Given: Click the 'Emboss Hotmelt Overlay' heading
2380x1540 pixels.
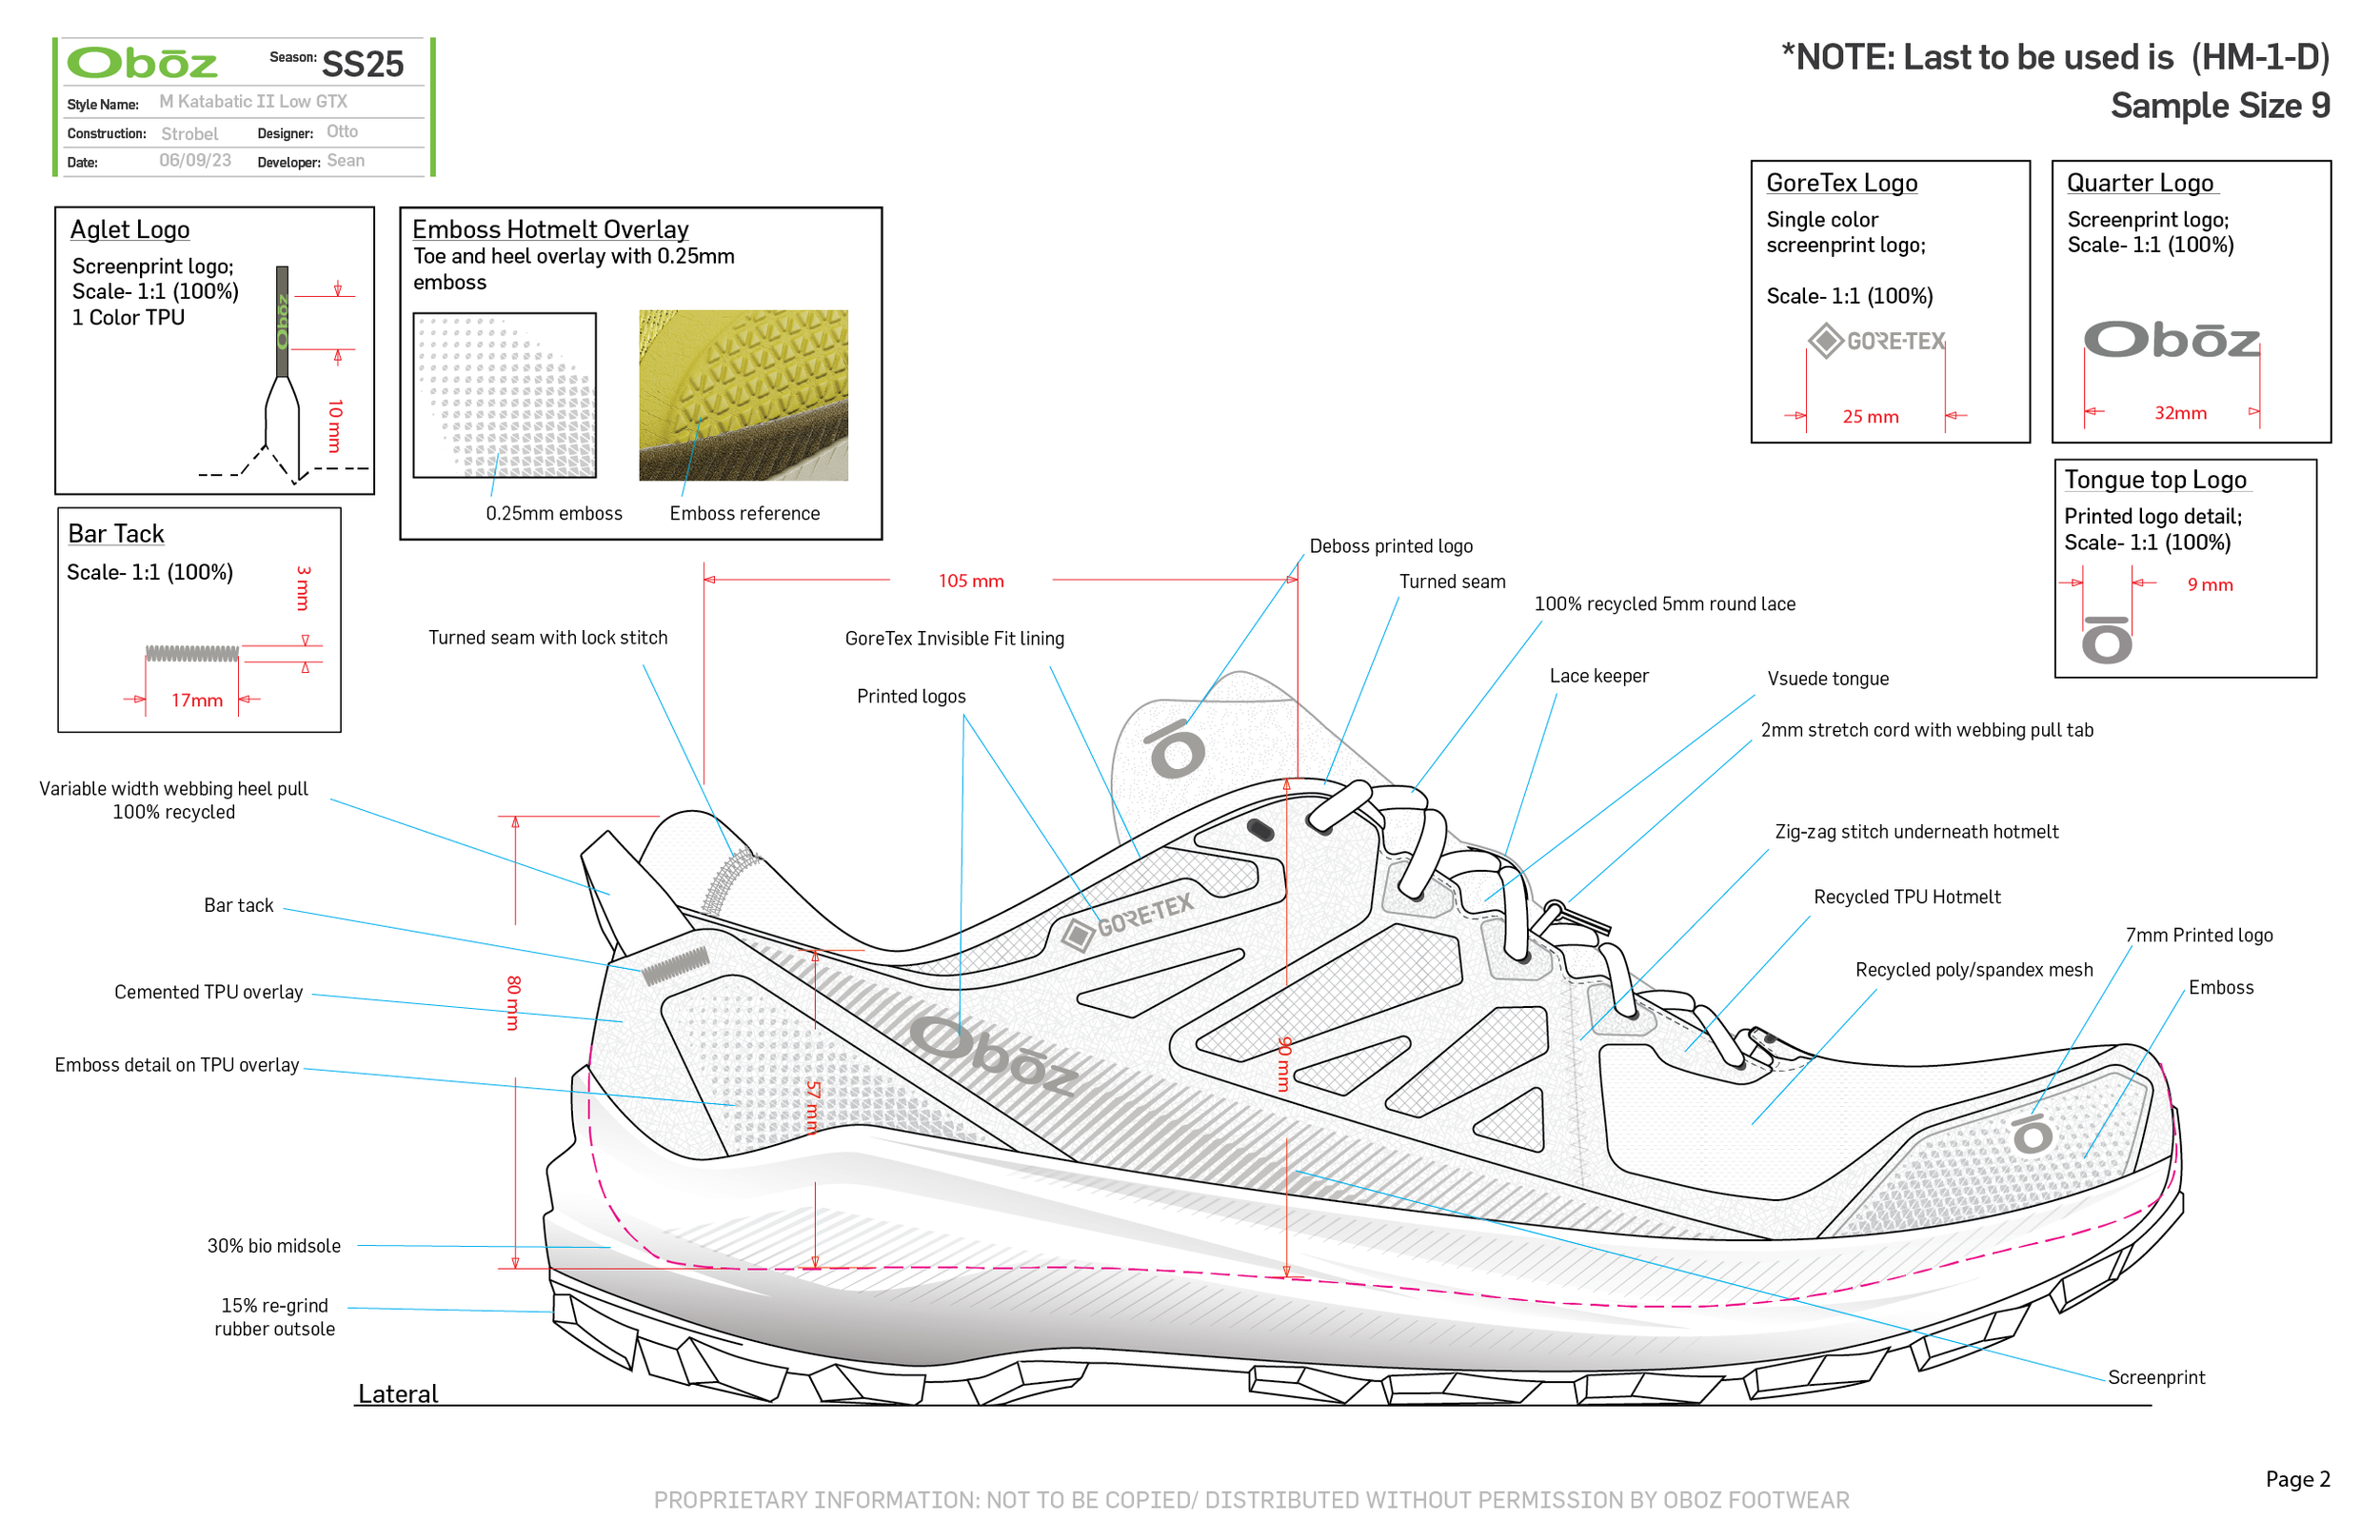Looking at the screenshot, I should tap(550, 229).
